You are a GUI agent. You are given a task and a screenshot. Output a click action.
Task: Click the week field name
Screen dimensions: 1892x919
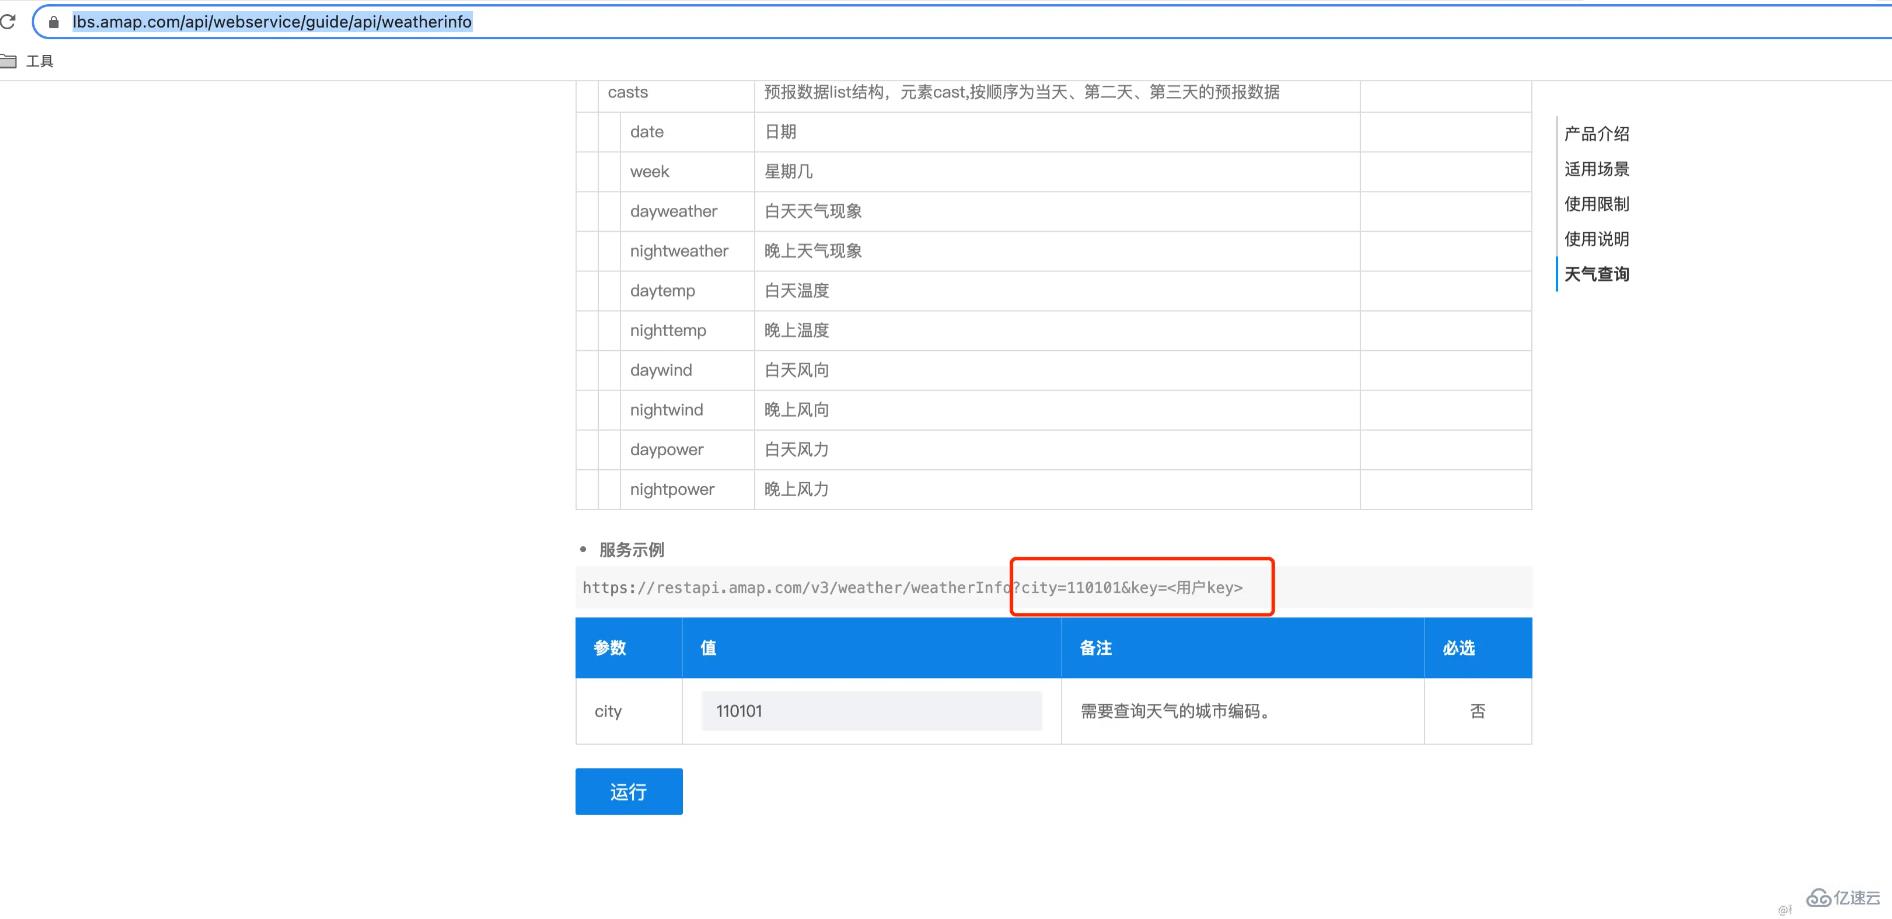coord(650,172)
